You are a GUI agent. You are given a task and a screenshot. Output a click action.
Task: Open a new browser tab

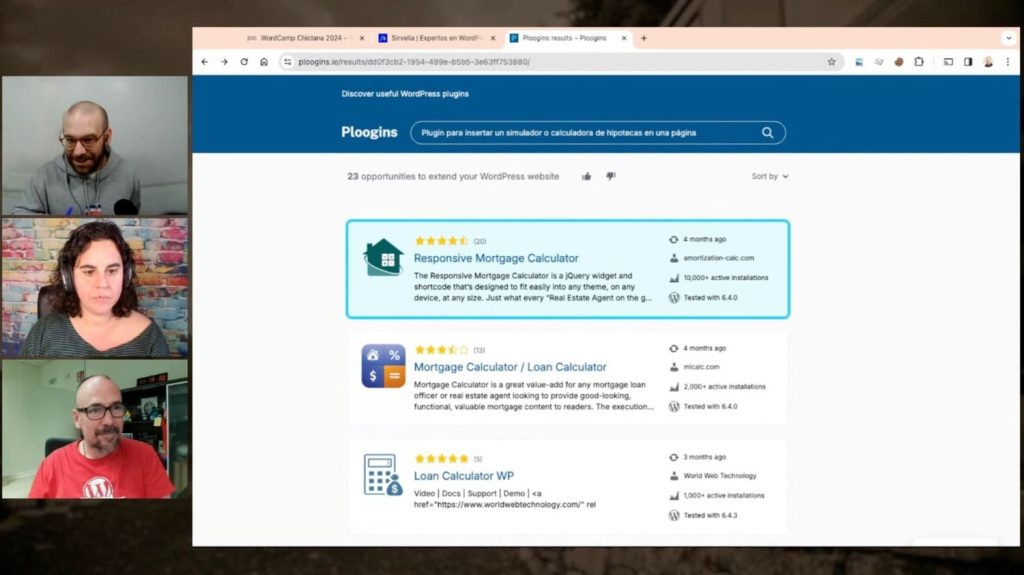[643, 38]
